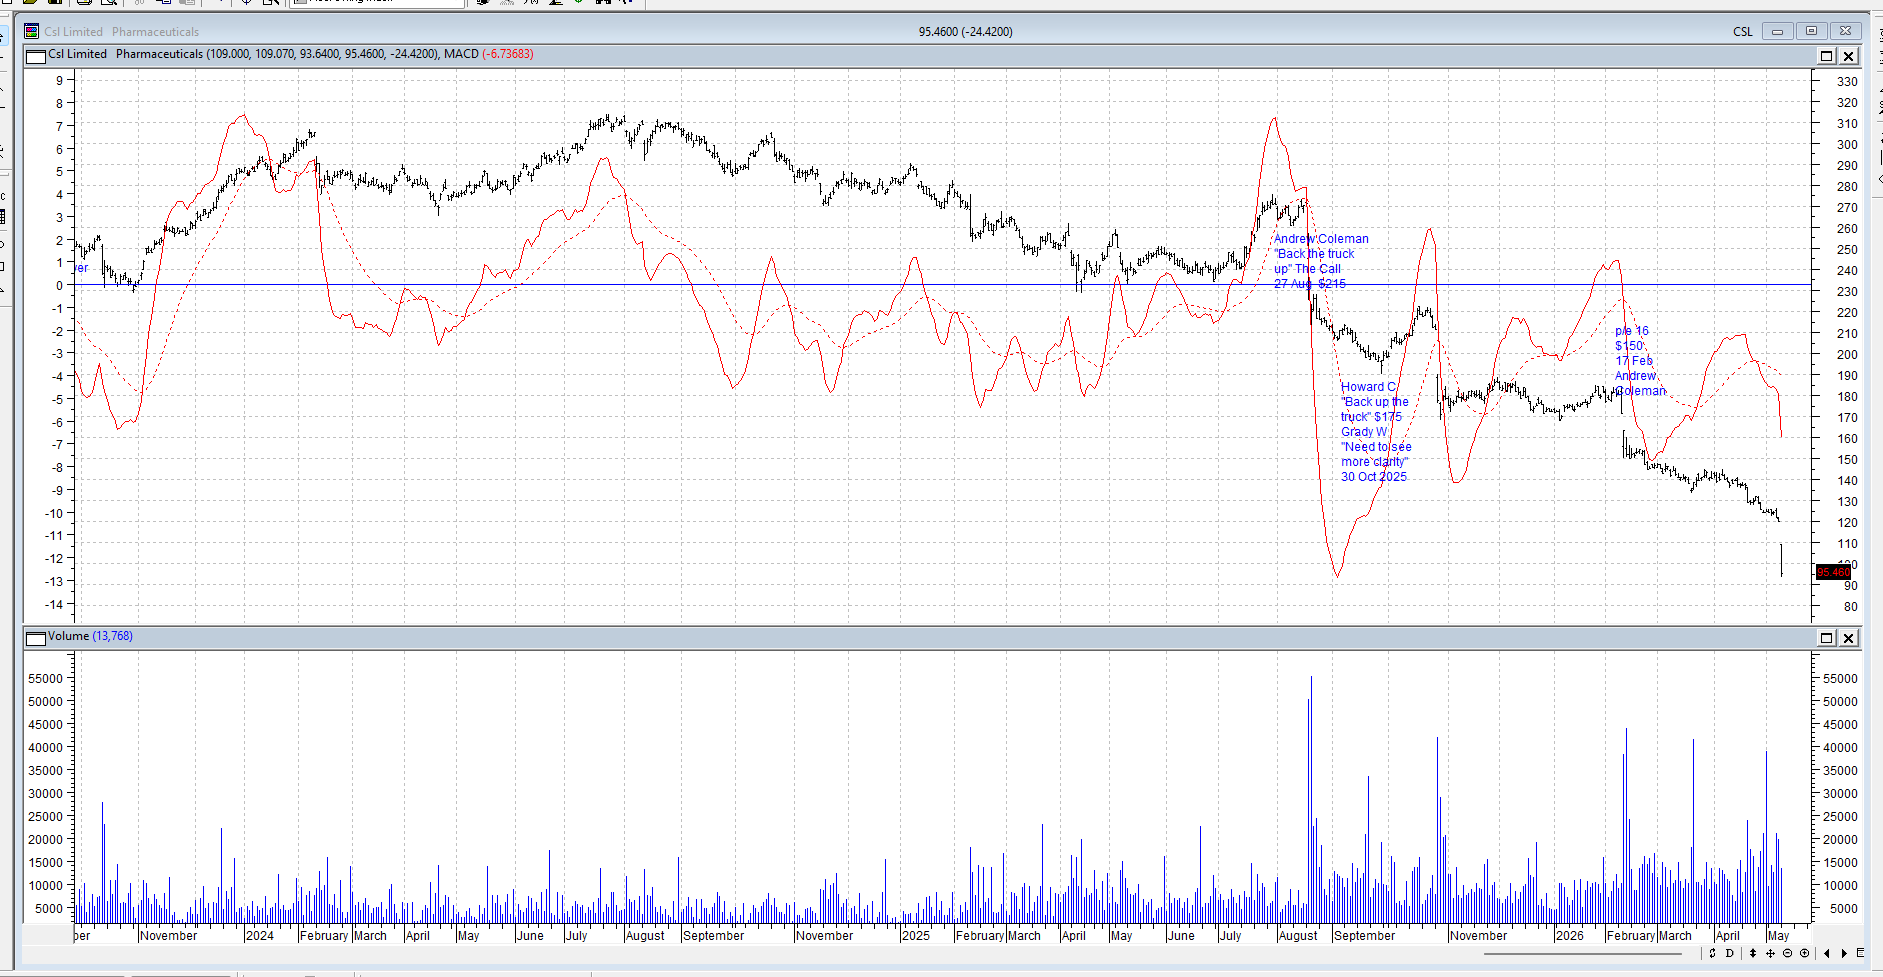This screenshot has height=977, width=1883.
Task: Close the Csl Limited price pane
Action: (1848, 56)
